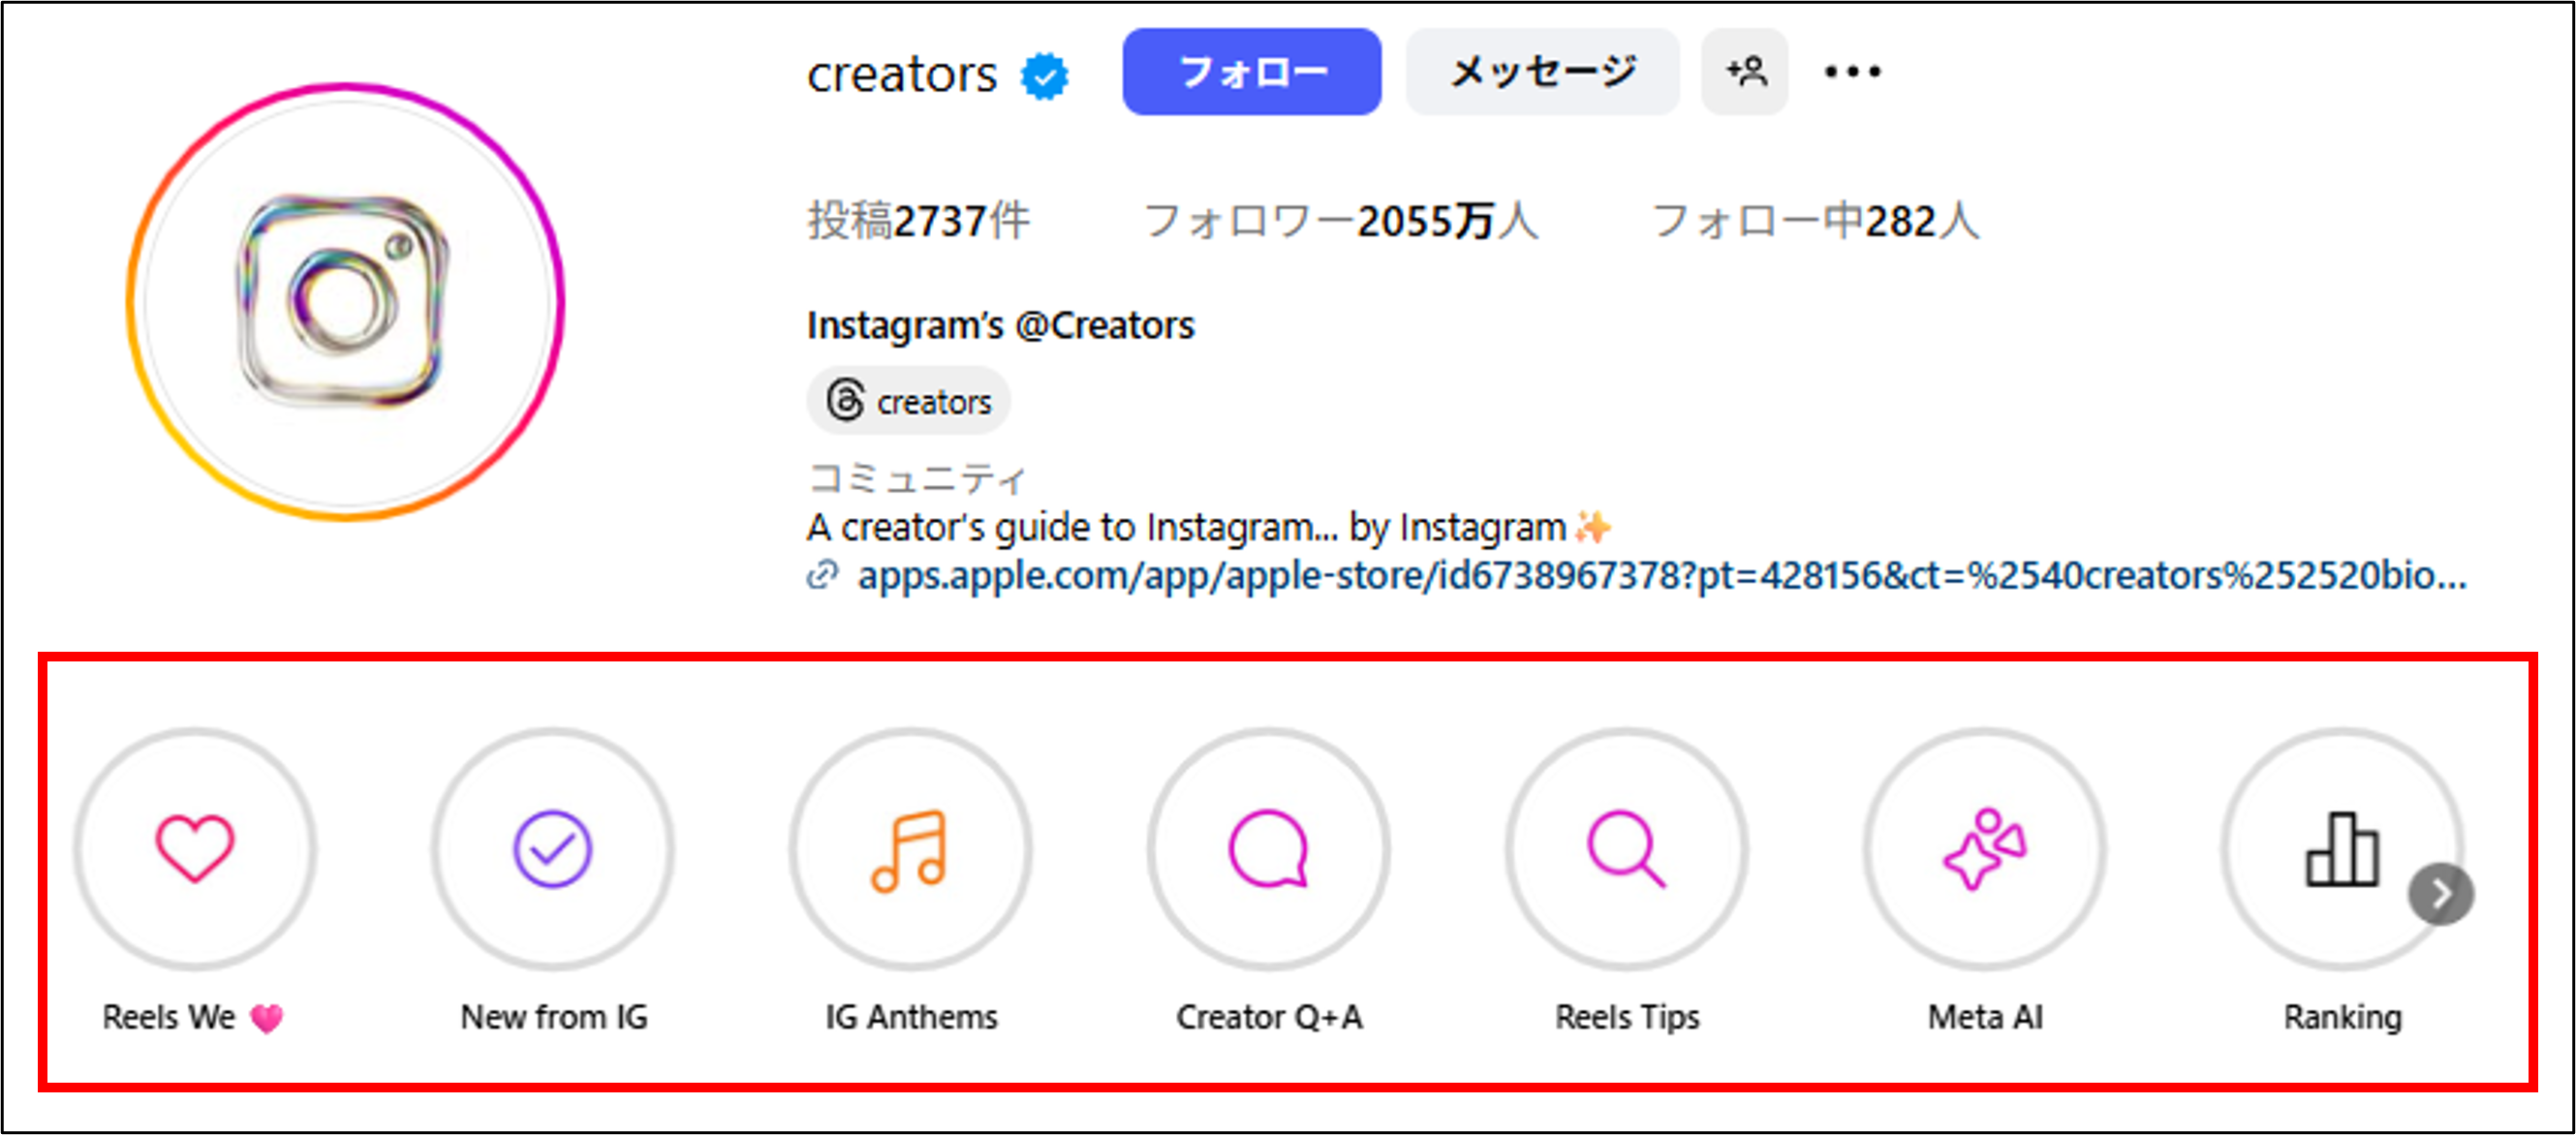Image resolution: width=2576 pixels, height=1135 pixels.
Task: Click the bio text A creator's guide
Action: click(1208, 527)
